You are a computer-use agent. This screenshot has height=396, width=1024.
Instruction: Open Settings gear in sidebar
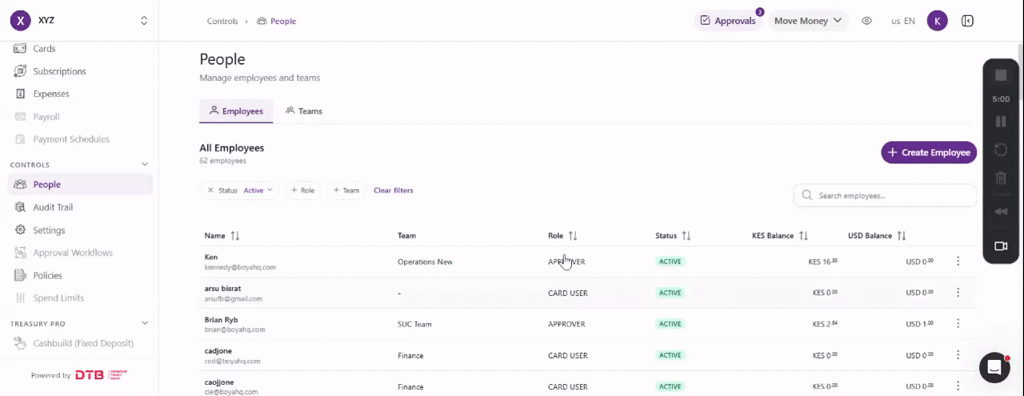pos(20,230)
